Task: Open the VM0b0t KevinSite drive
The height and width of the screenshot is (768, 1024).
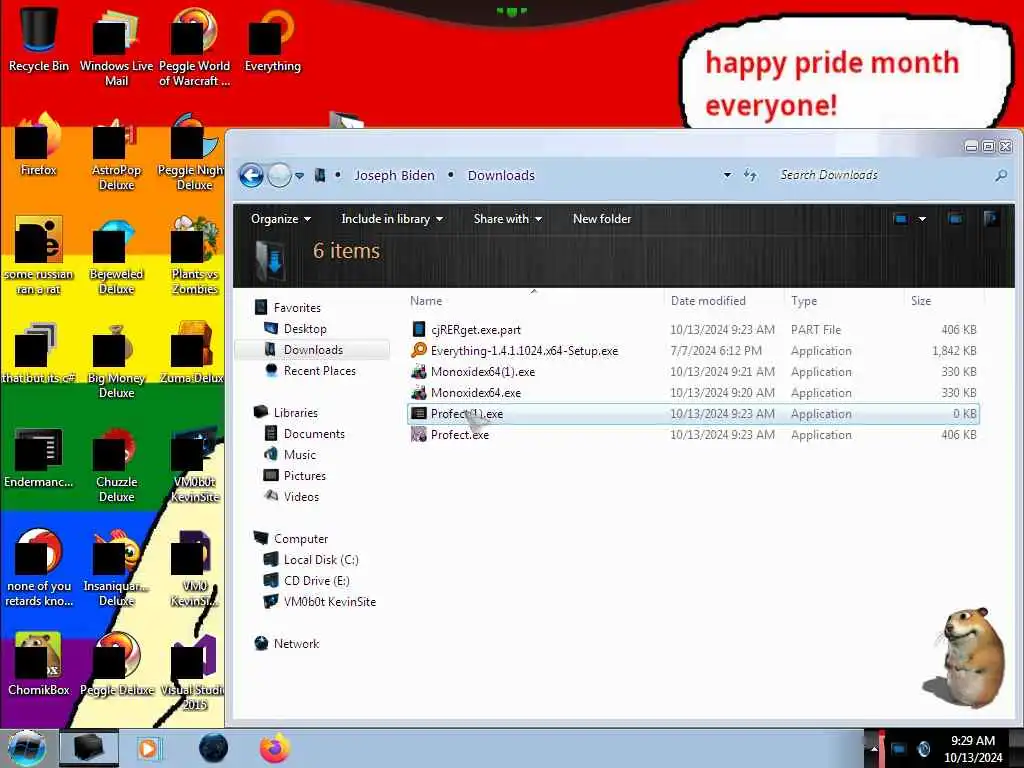Action: 329,601
